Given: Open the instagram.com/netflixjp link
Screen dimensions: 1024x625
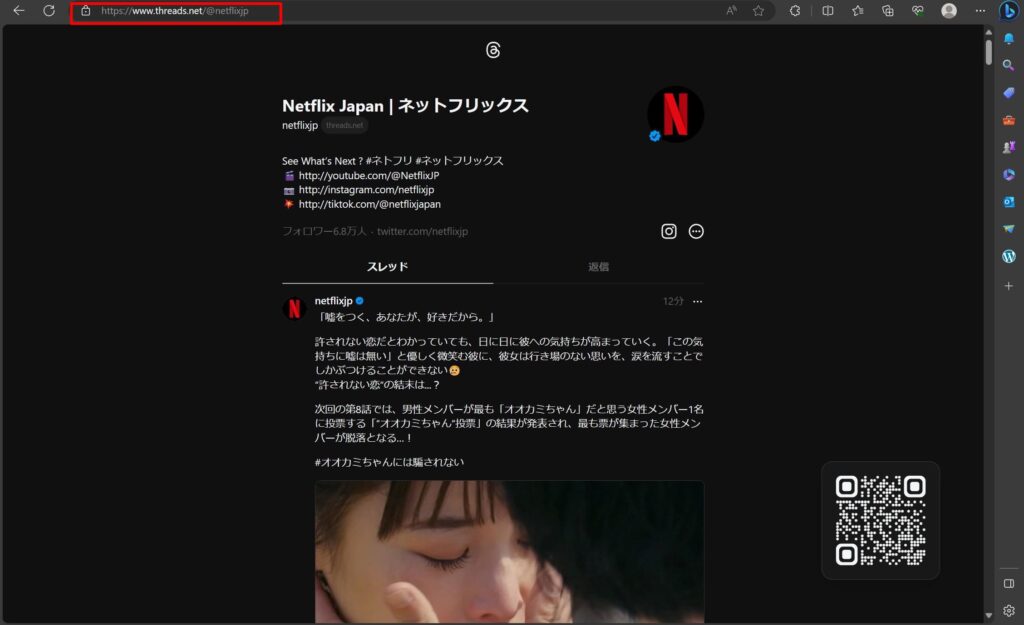Looking at the screenshot, I should (366, 190).
